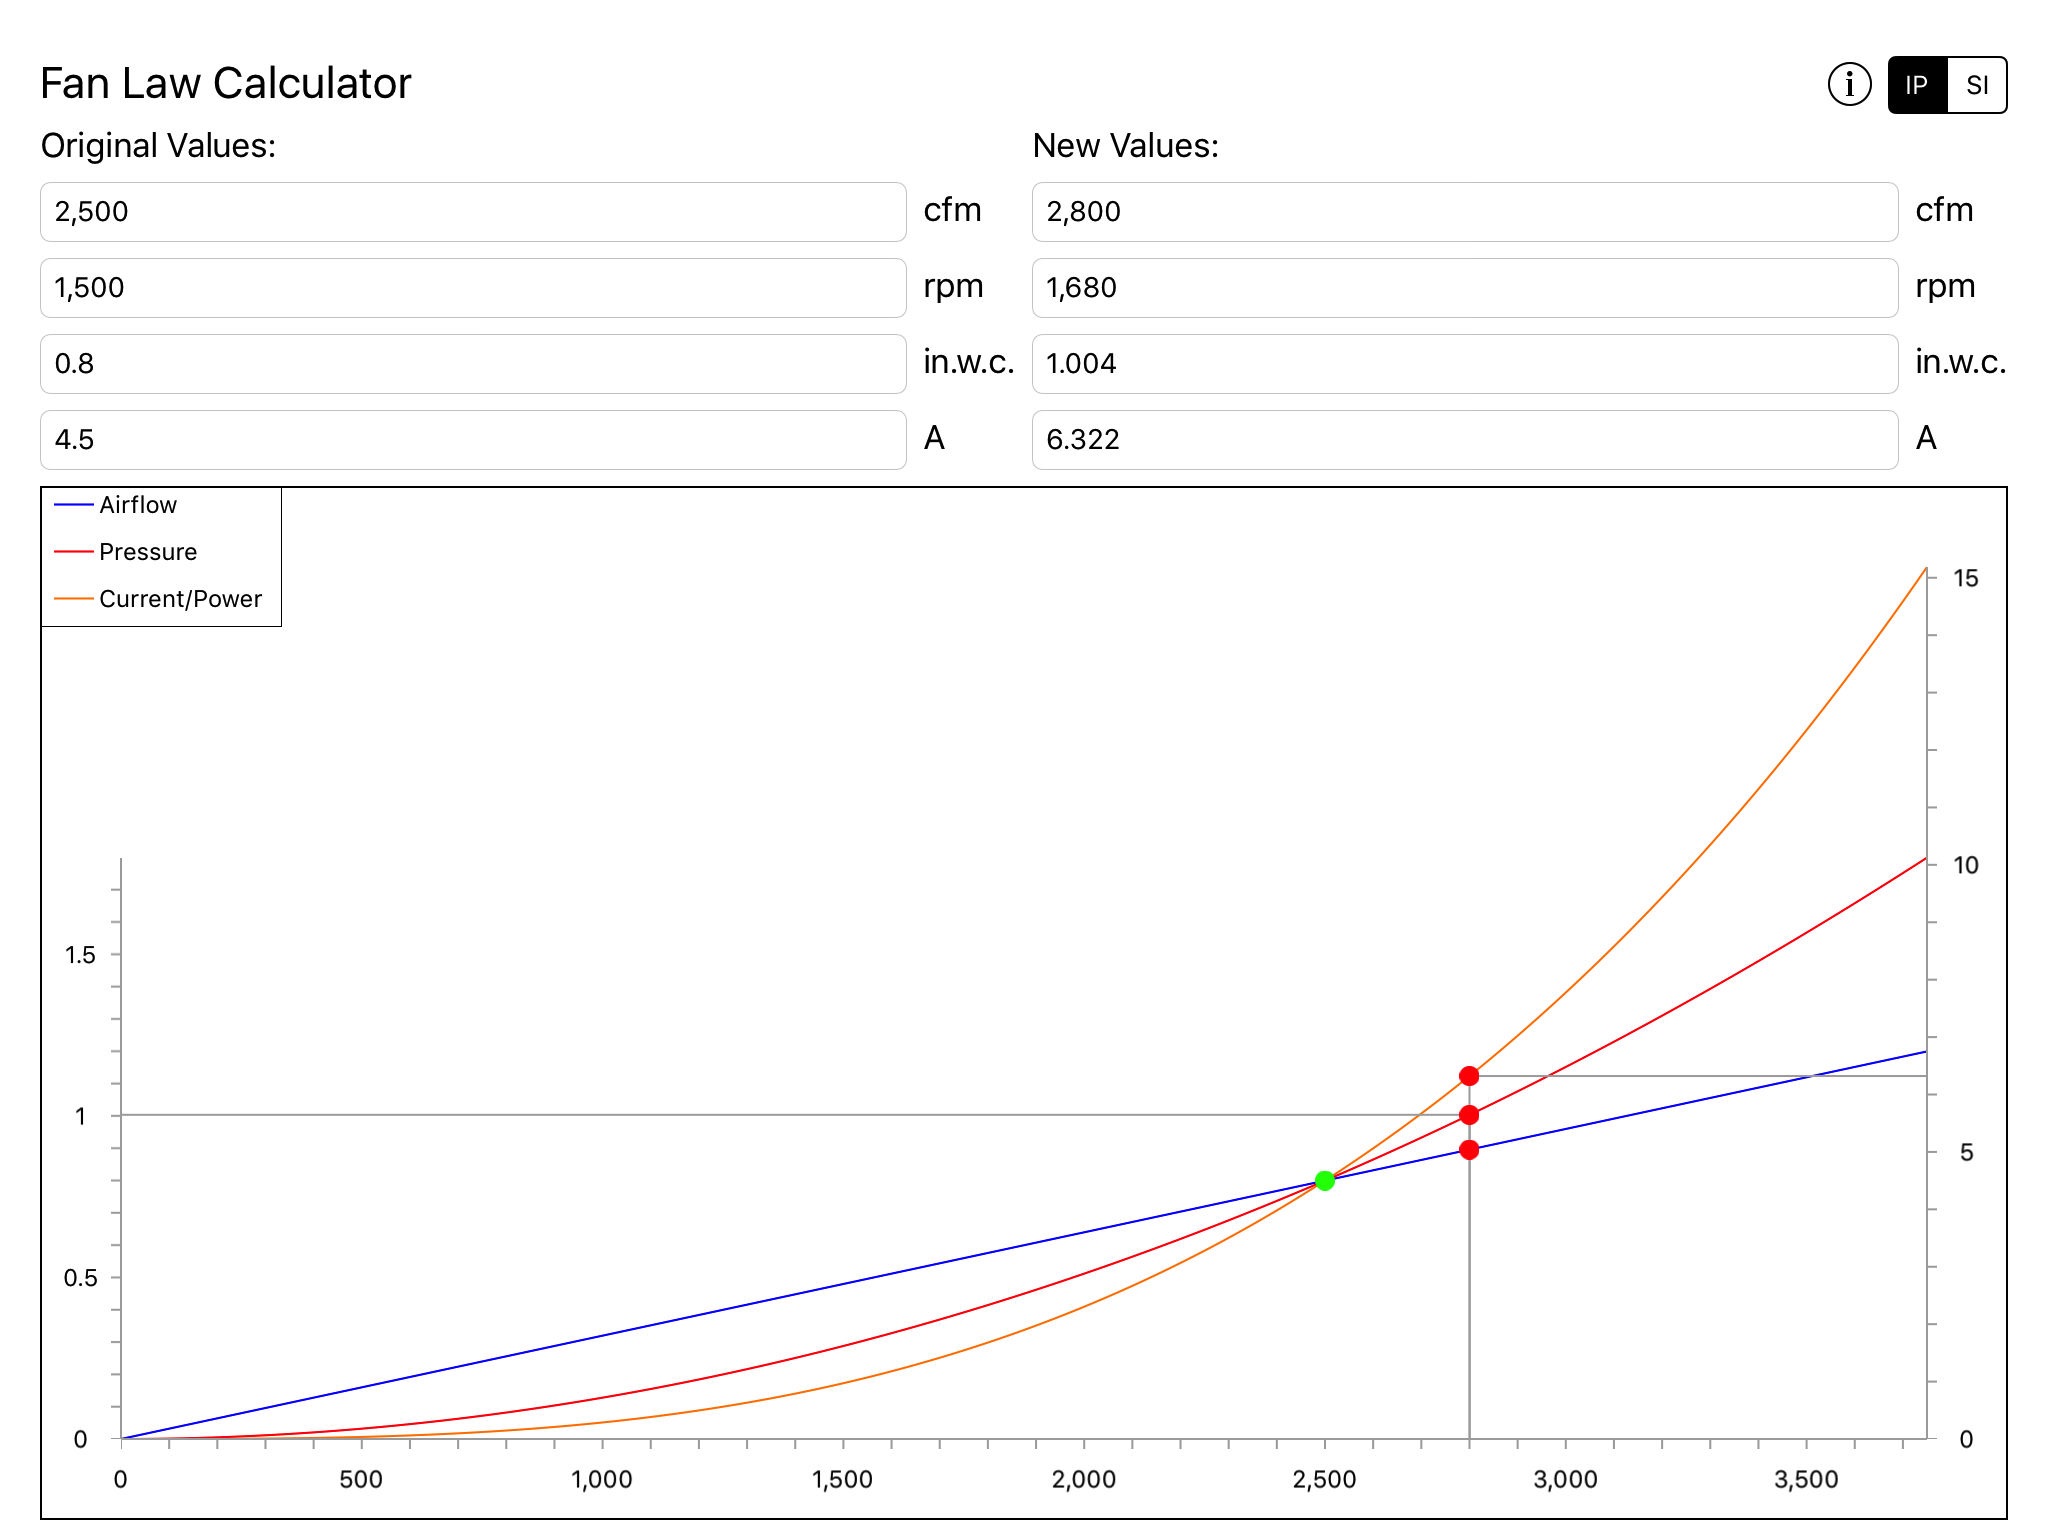Click the 15 label on right axis
The width and height of the screenshot is (2048, 1536).
pos(1965,578)
